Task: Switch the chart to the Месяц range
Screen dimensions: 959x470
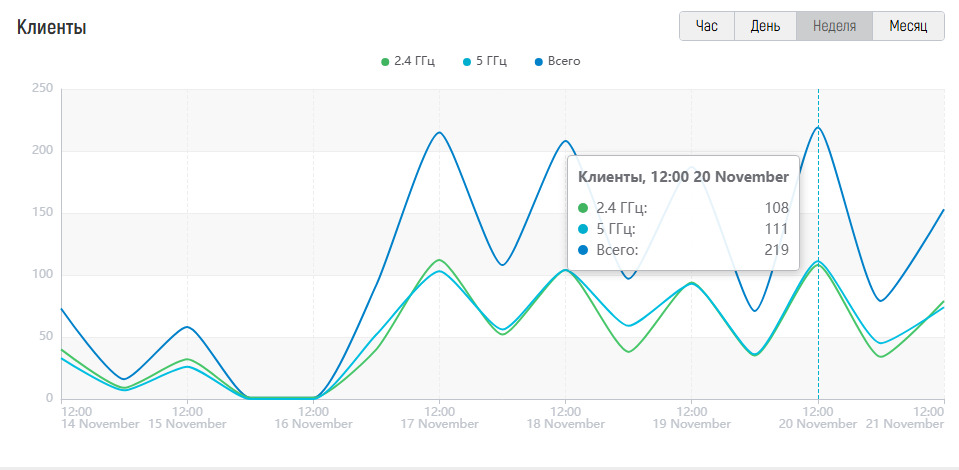Action: [908, 26]
